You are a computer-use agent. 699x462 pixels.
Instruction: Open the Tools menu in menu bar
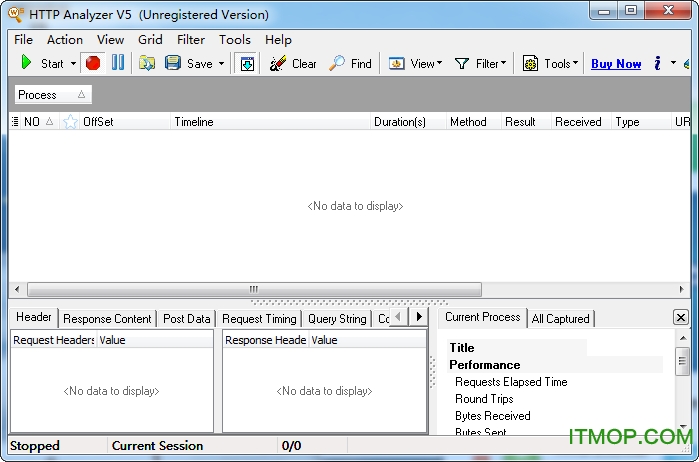(x=234, y=40)
